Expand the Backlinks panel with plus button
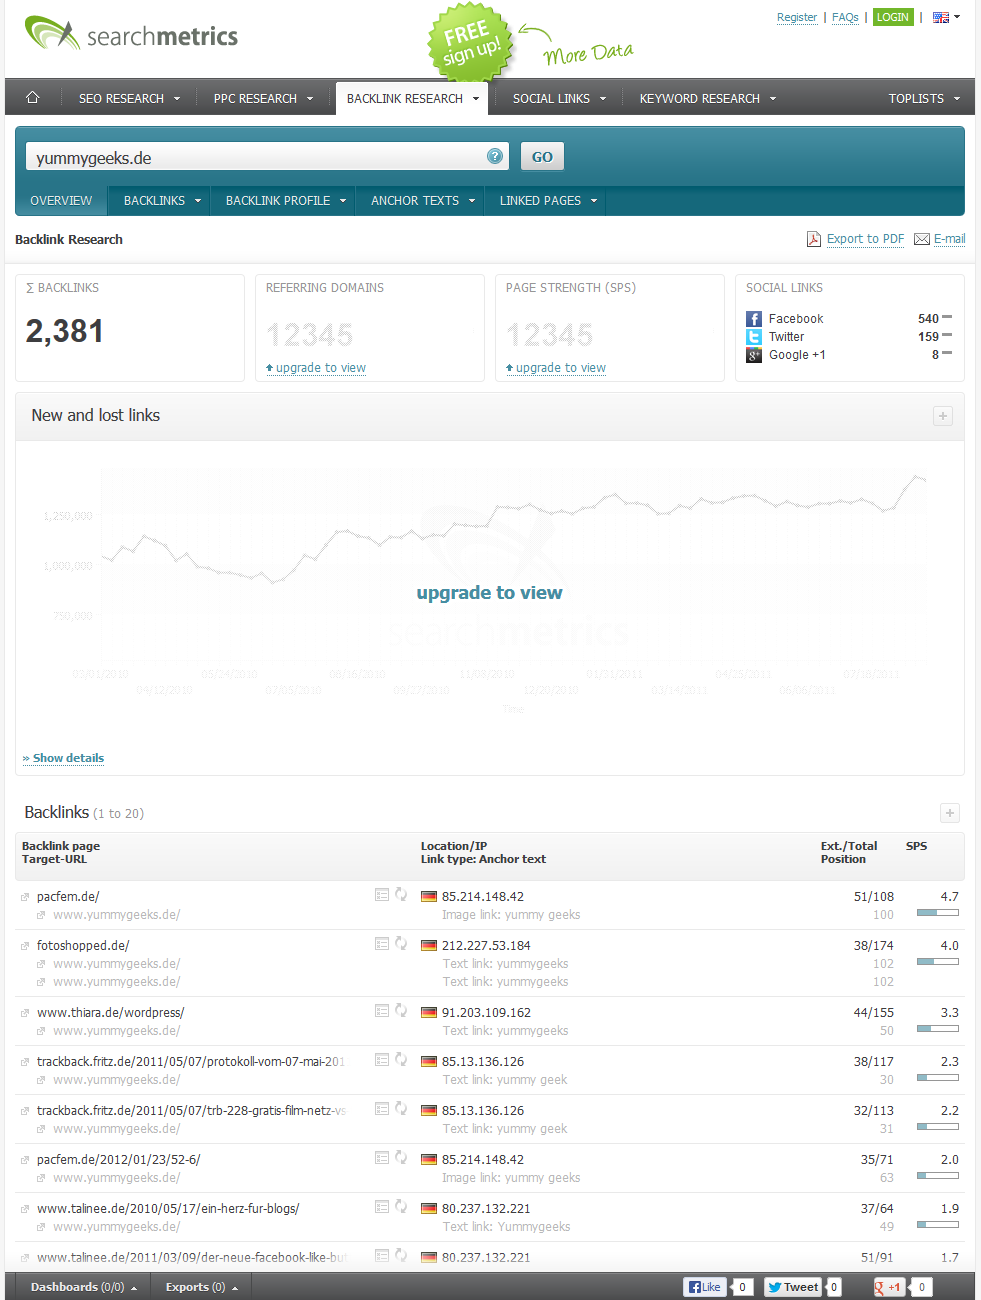The width and height of the screenshot is (981, 1300). coord(950,814)
